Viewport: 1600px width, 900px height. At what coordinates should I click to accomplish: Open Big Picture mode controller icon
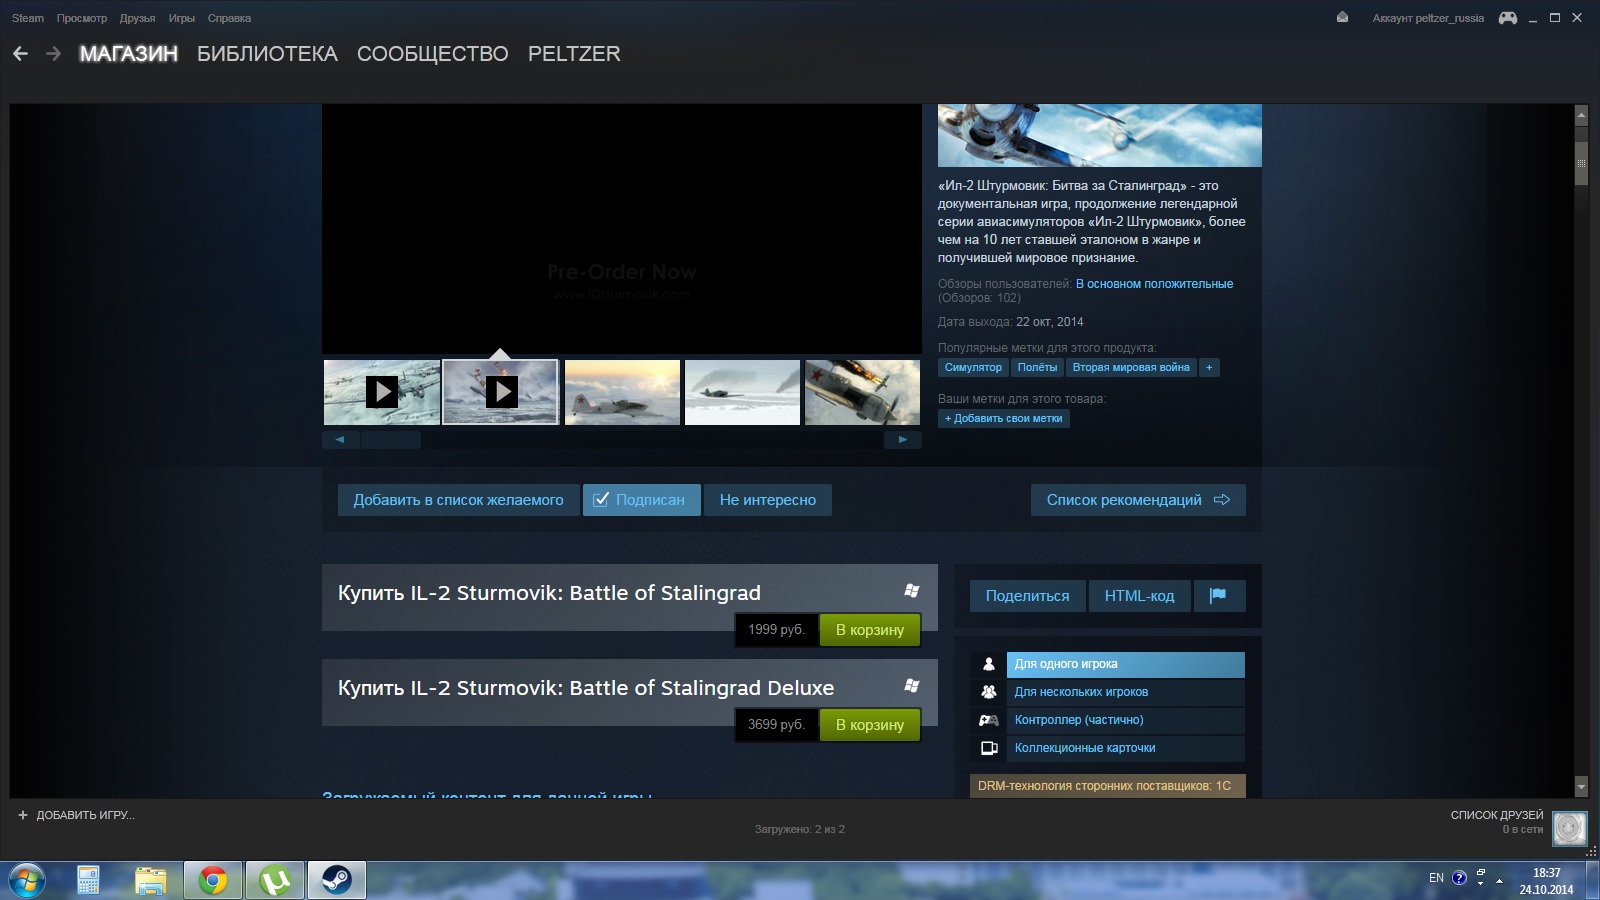tap(1507, 18)
